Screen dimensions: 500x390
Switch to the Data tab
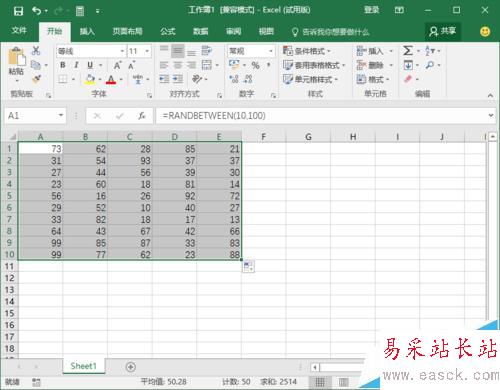coord(201,31)
